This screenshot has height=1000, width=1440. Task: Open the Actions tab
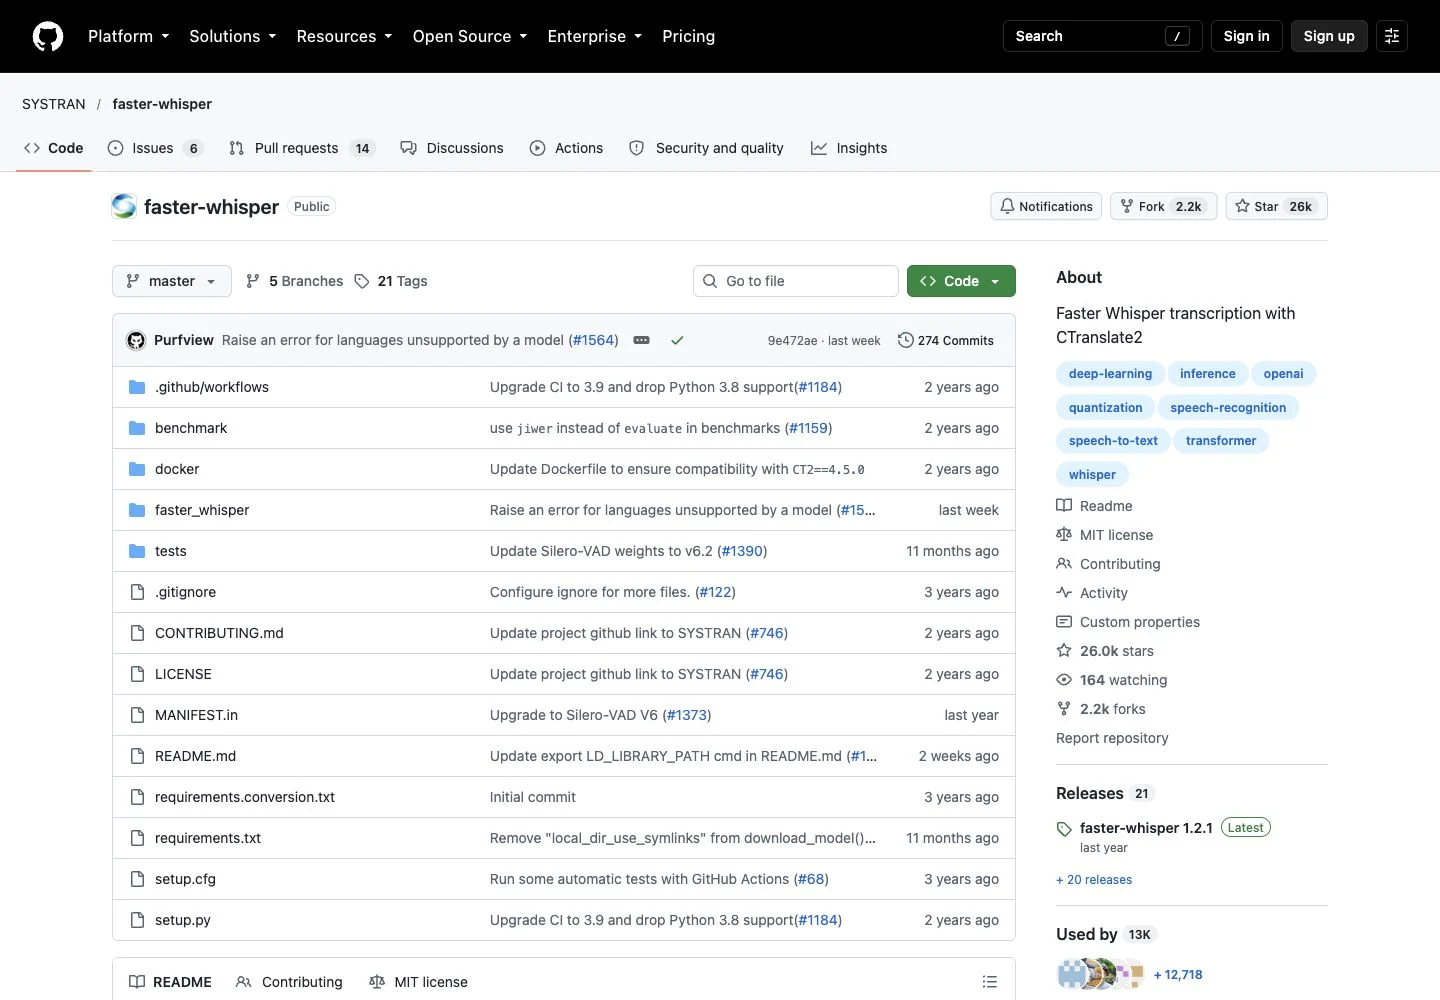[566, 148]
